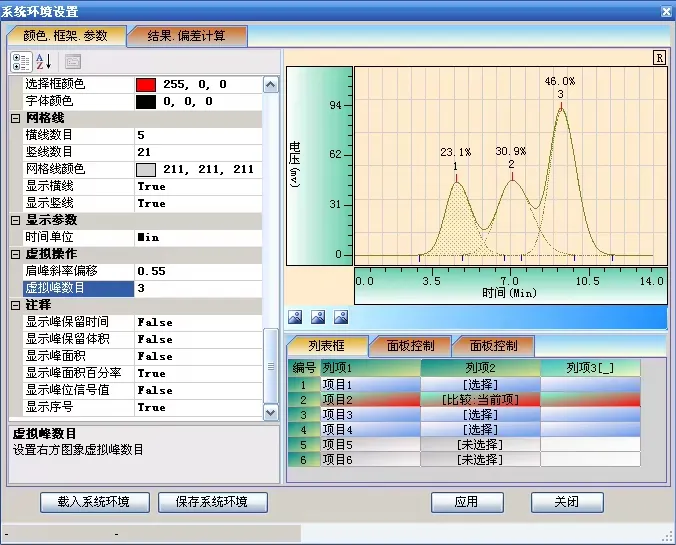The image size is (676, 545).
Task: Click the 列项2 column header
Action: (480, 368)
